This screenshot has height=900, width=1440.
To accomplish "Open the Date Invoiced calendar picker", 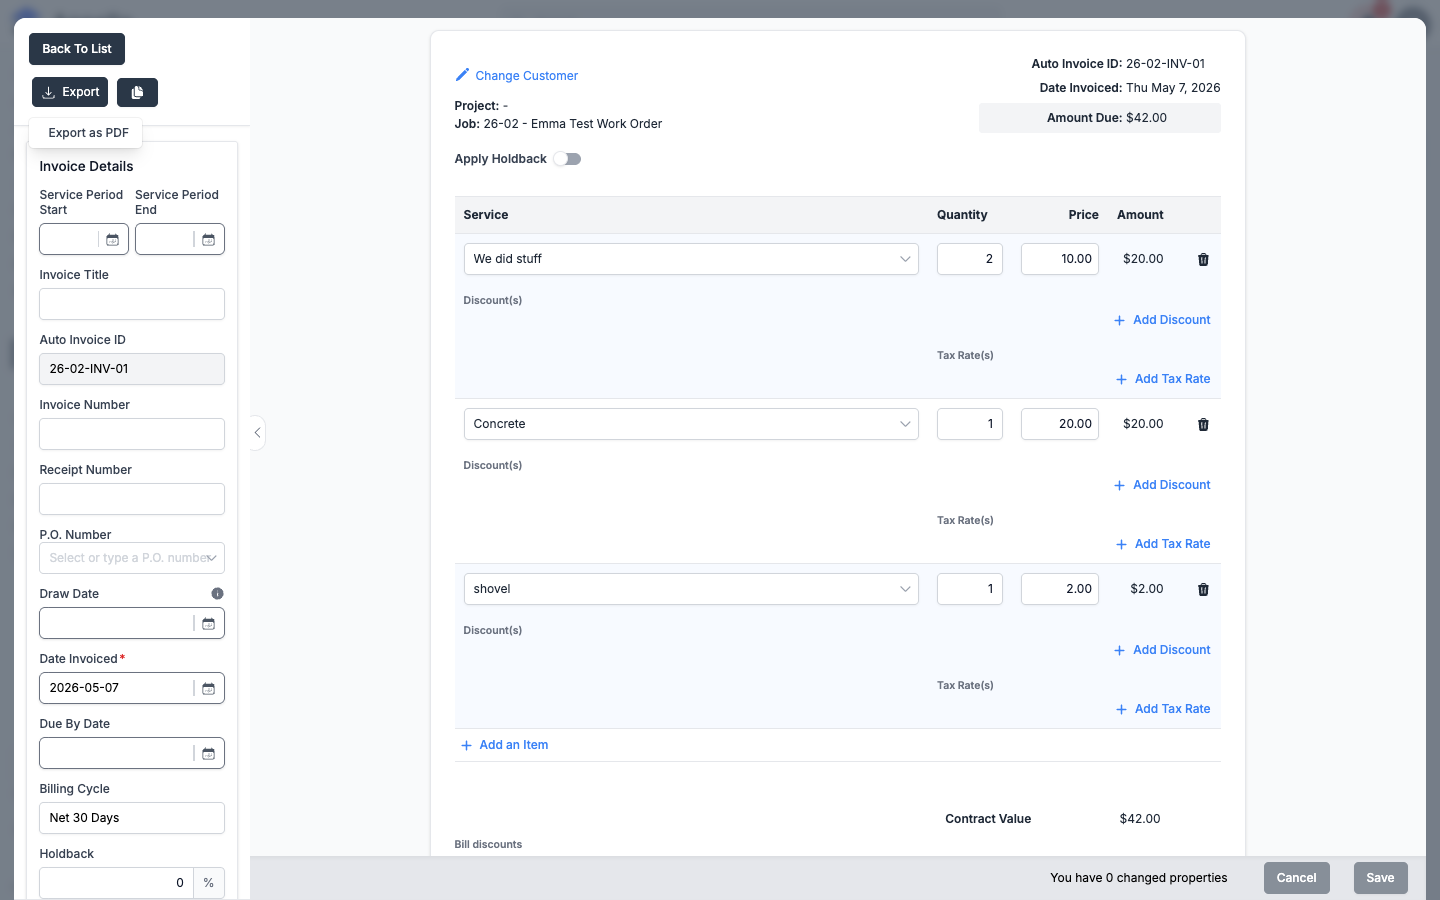I will coord(209,688).
